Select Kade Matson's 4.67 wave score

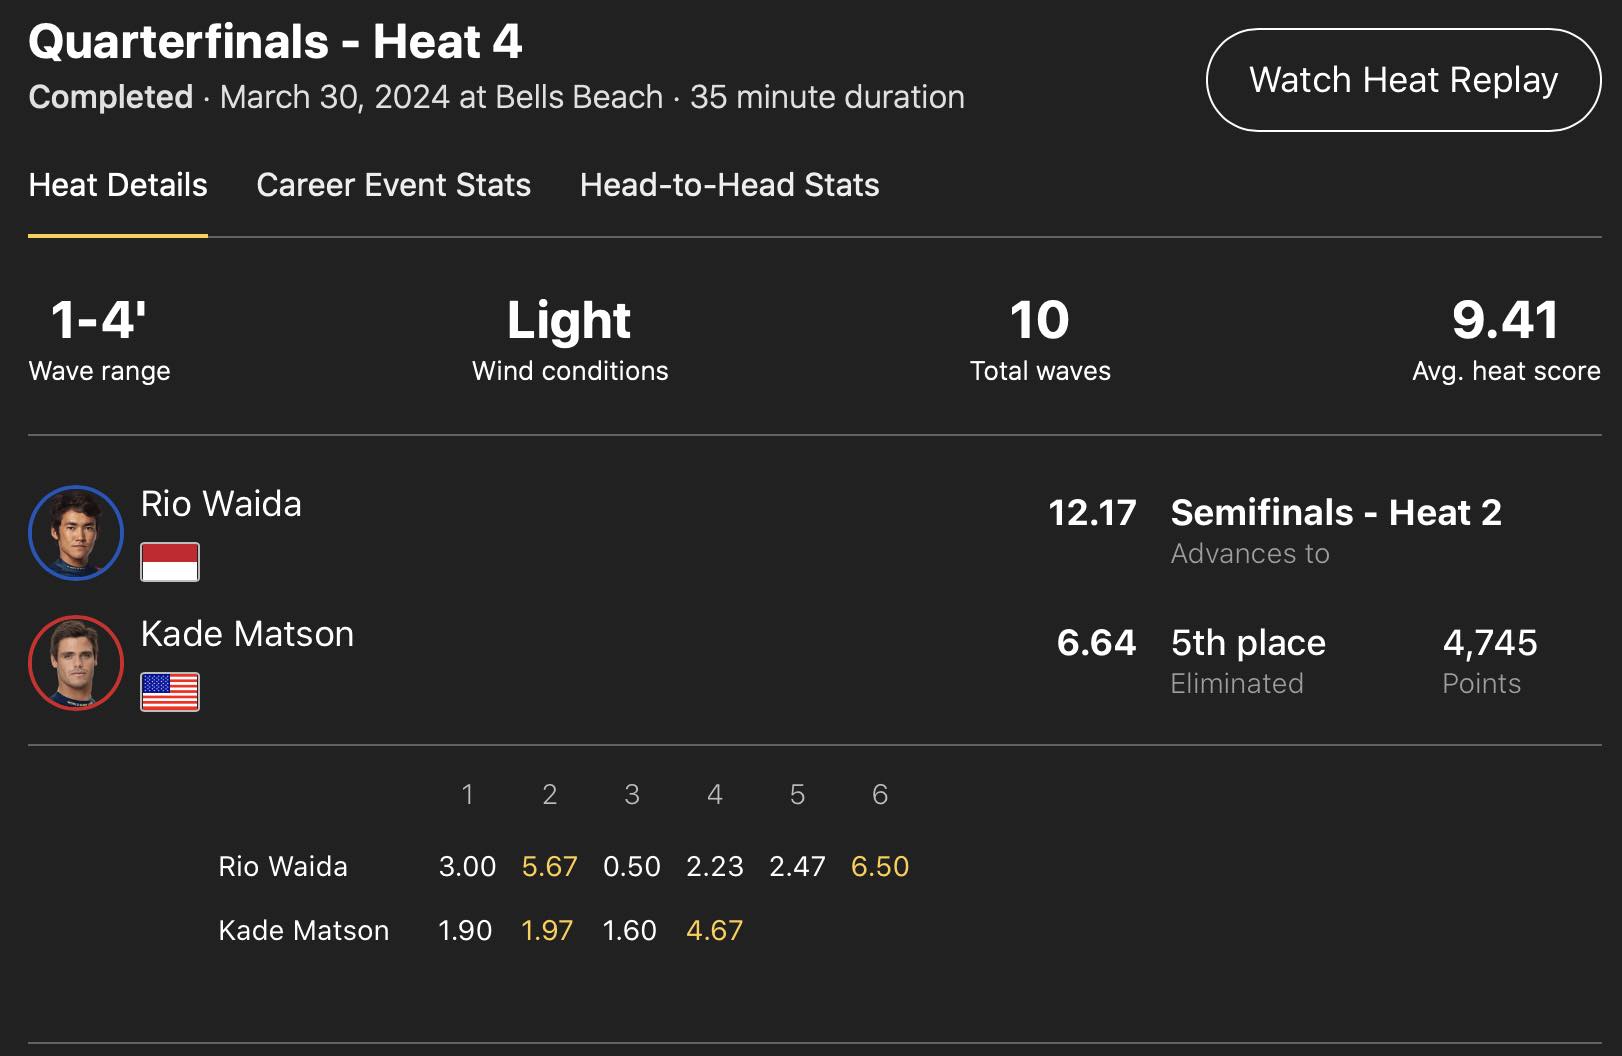click(x=714, y=930)
